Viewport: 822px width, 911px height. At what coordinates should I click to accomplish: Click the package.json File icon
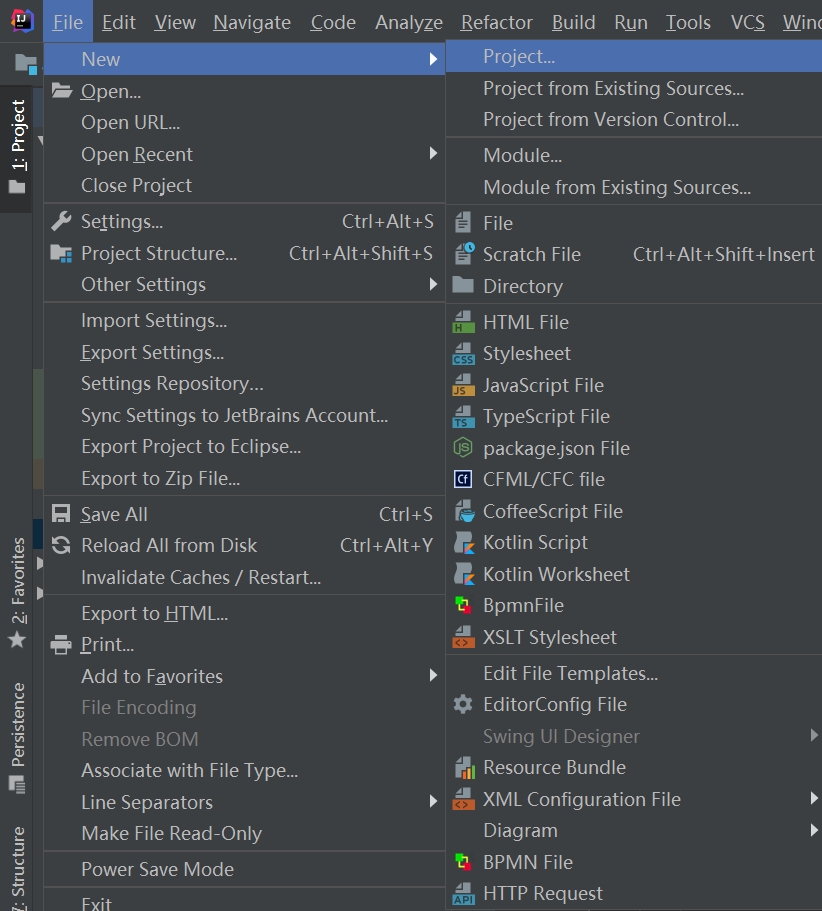(x=463, y=449)
